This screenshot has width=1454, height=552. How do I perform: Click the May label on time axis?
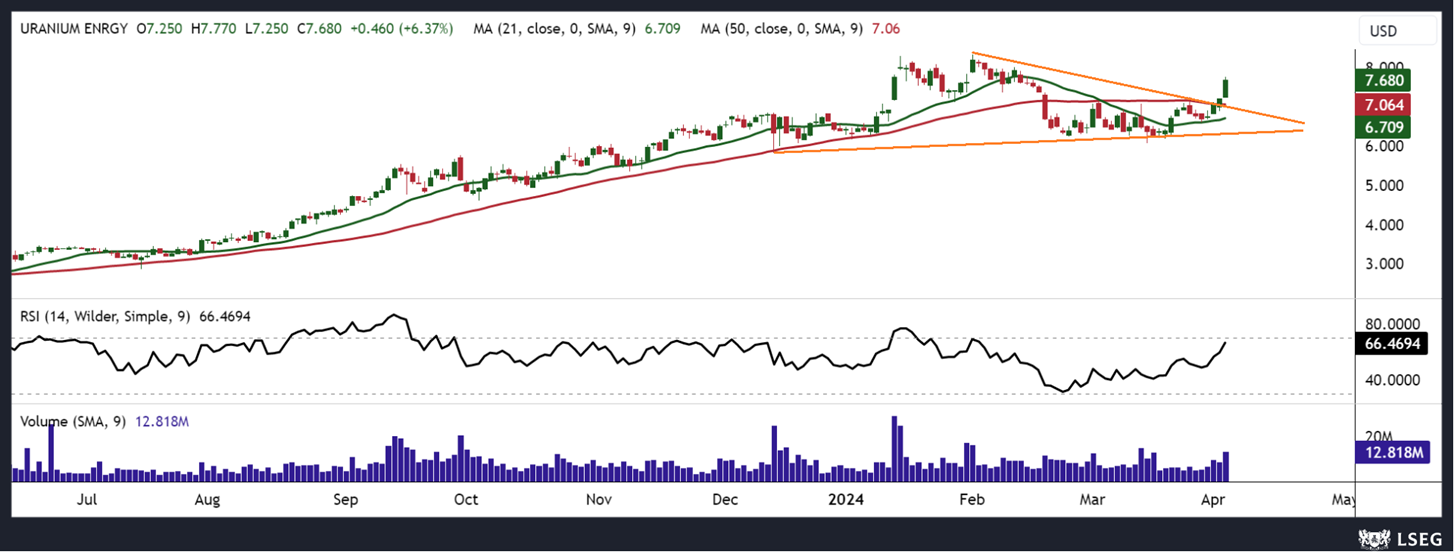tap(1343, 498)
